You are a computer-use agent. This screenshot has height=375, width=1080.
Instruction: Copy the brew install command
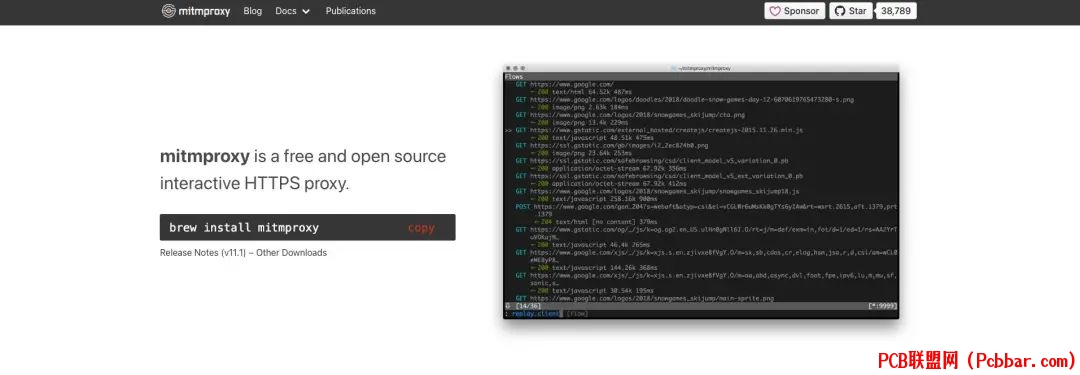pos(421,227)
